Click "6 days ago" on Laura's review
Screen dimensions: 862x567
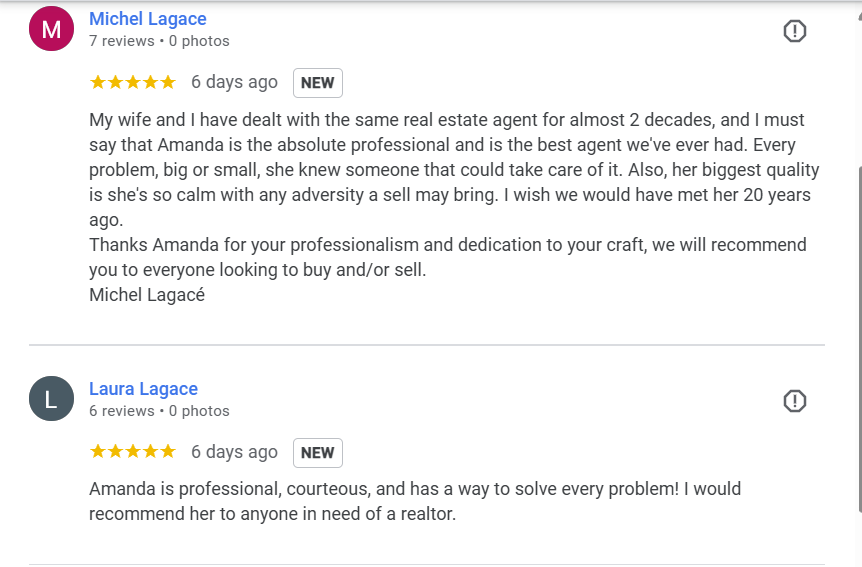[234, 452]
